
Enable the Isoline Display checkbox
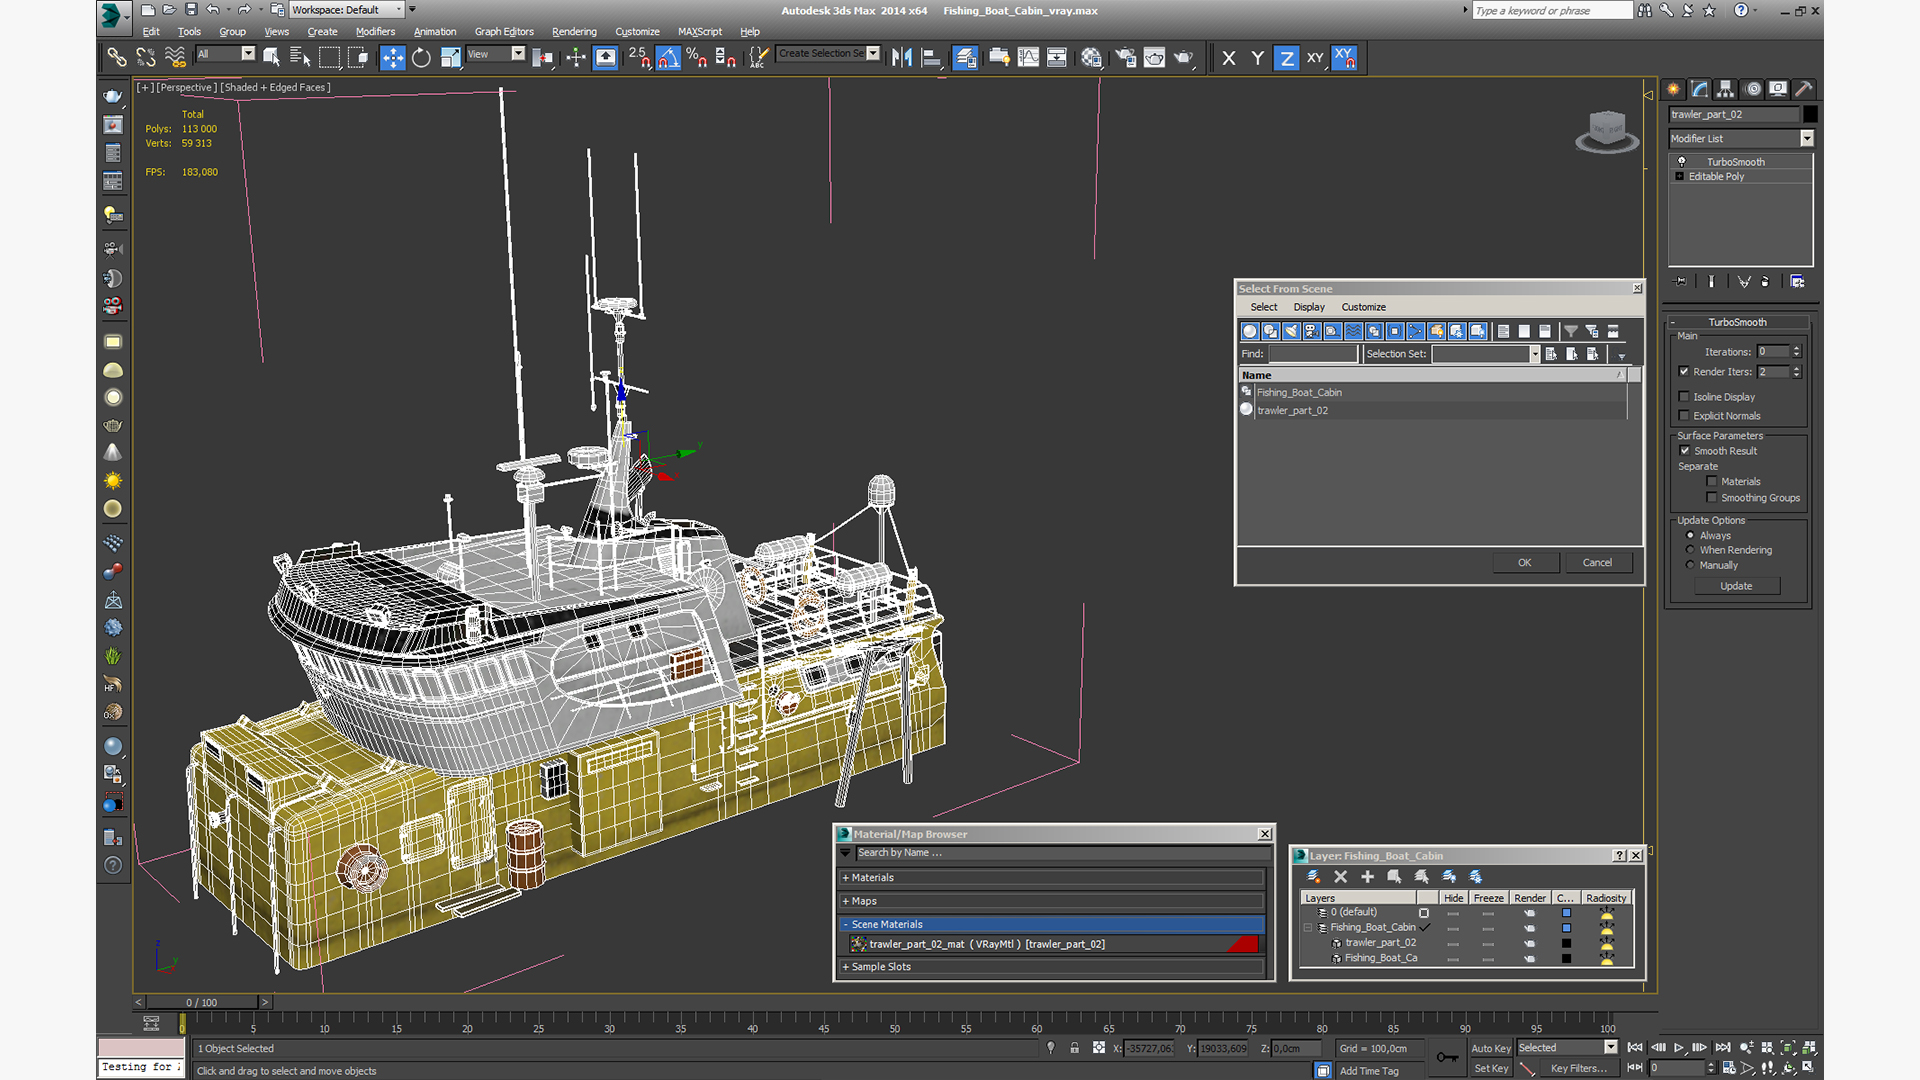pos(1684,397)
